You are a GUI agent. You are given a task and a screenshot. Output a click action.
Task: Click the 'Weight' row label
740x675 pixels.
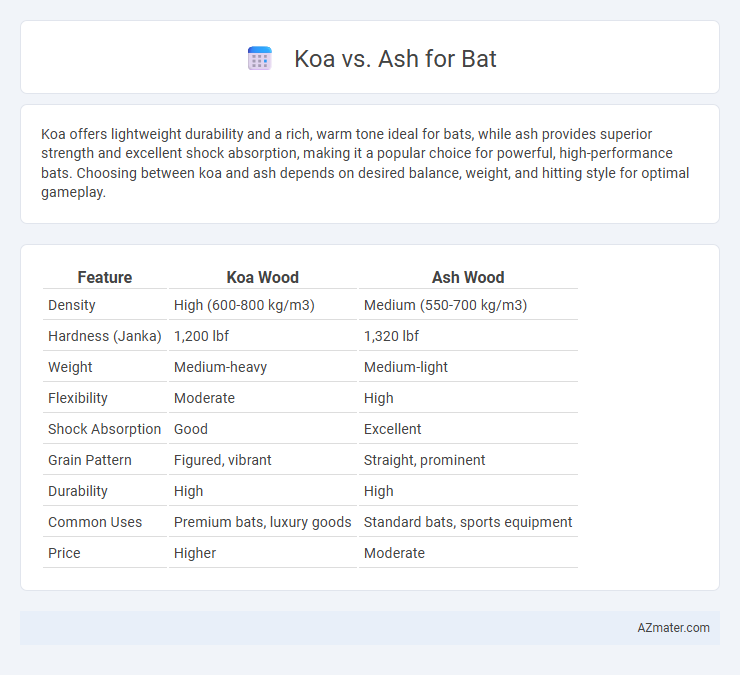coord(70,367)
